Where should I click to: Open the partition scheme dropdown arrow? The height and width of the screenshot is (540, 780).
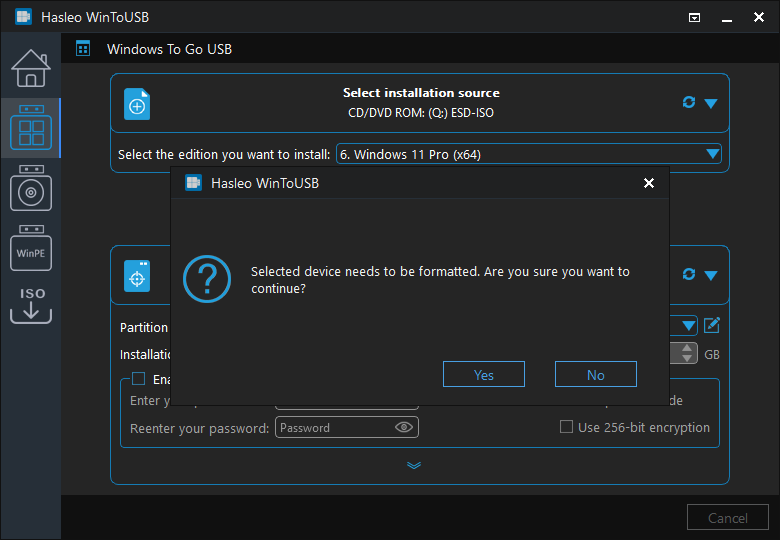tap(688, 326)
